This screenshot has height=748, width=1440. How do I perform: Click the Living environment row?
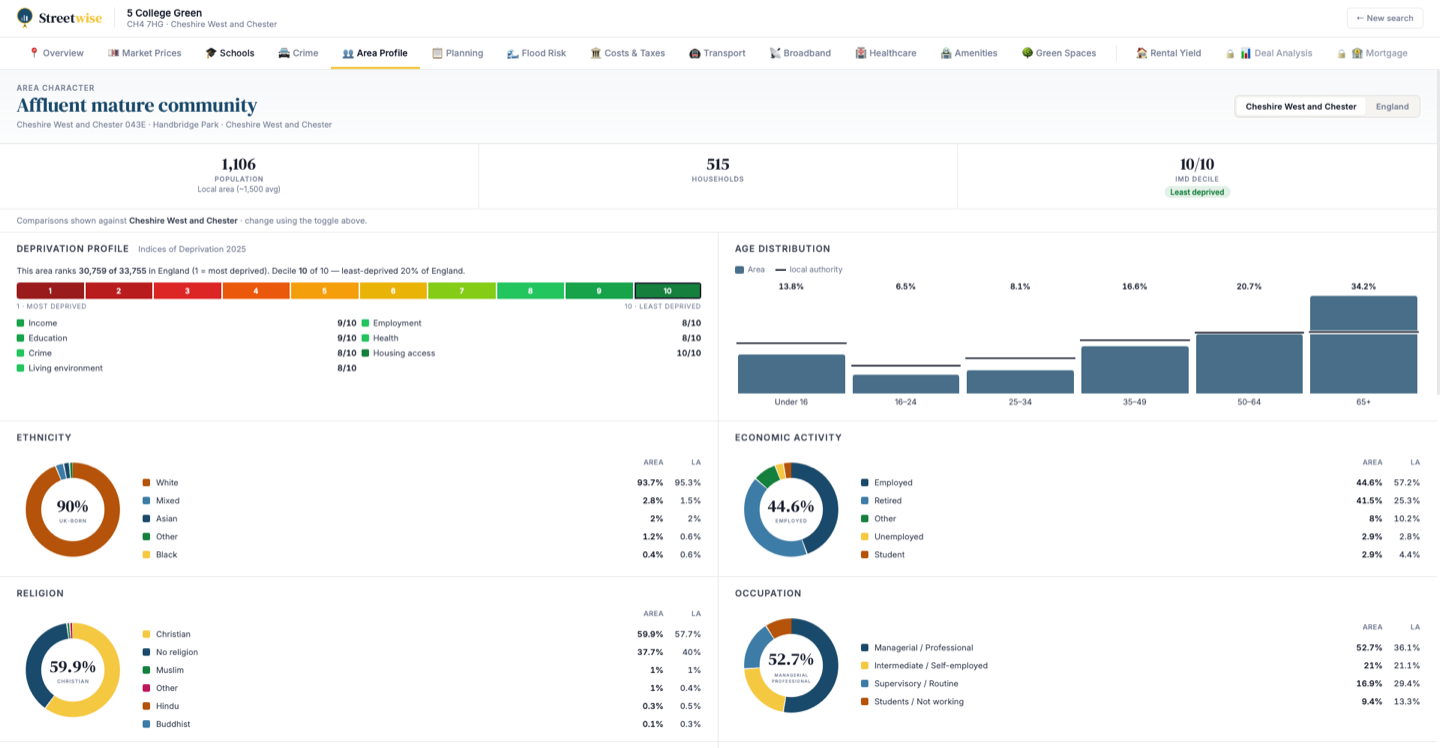187,368
